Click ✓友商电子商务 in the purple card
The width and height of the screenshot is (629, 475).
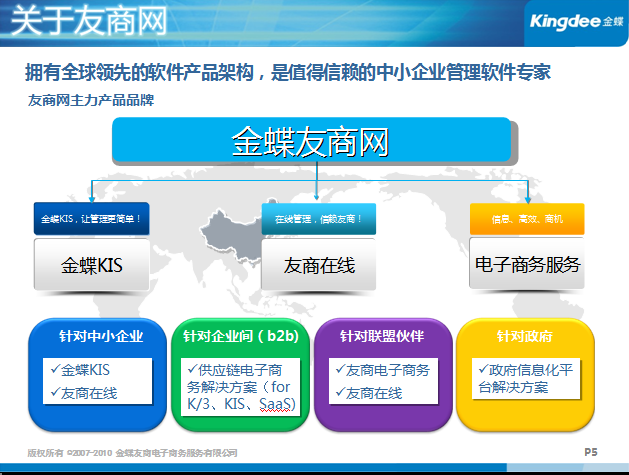[383, 370]
